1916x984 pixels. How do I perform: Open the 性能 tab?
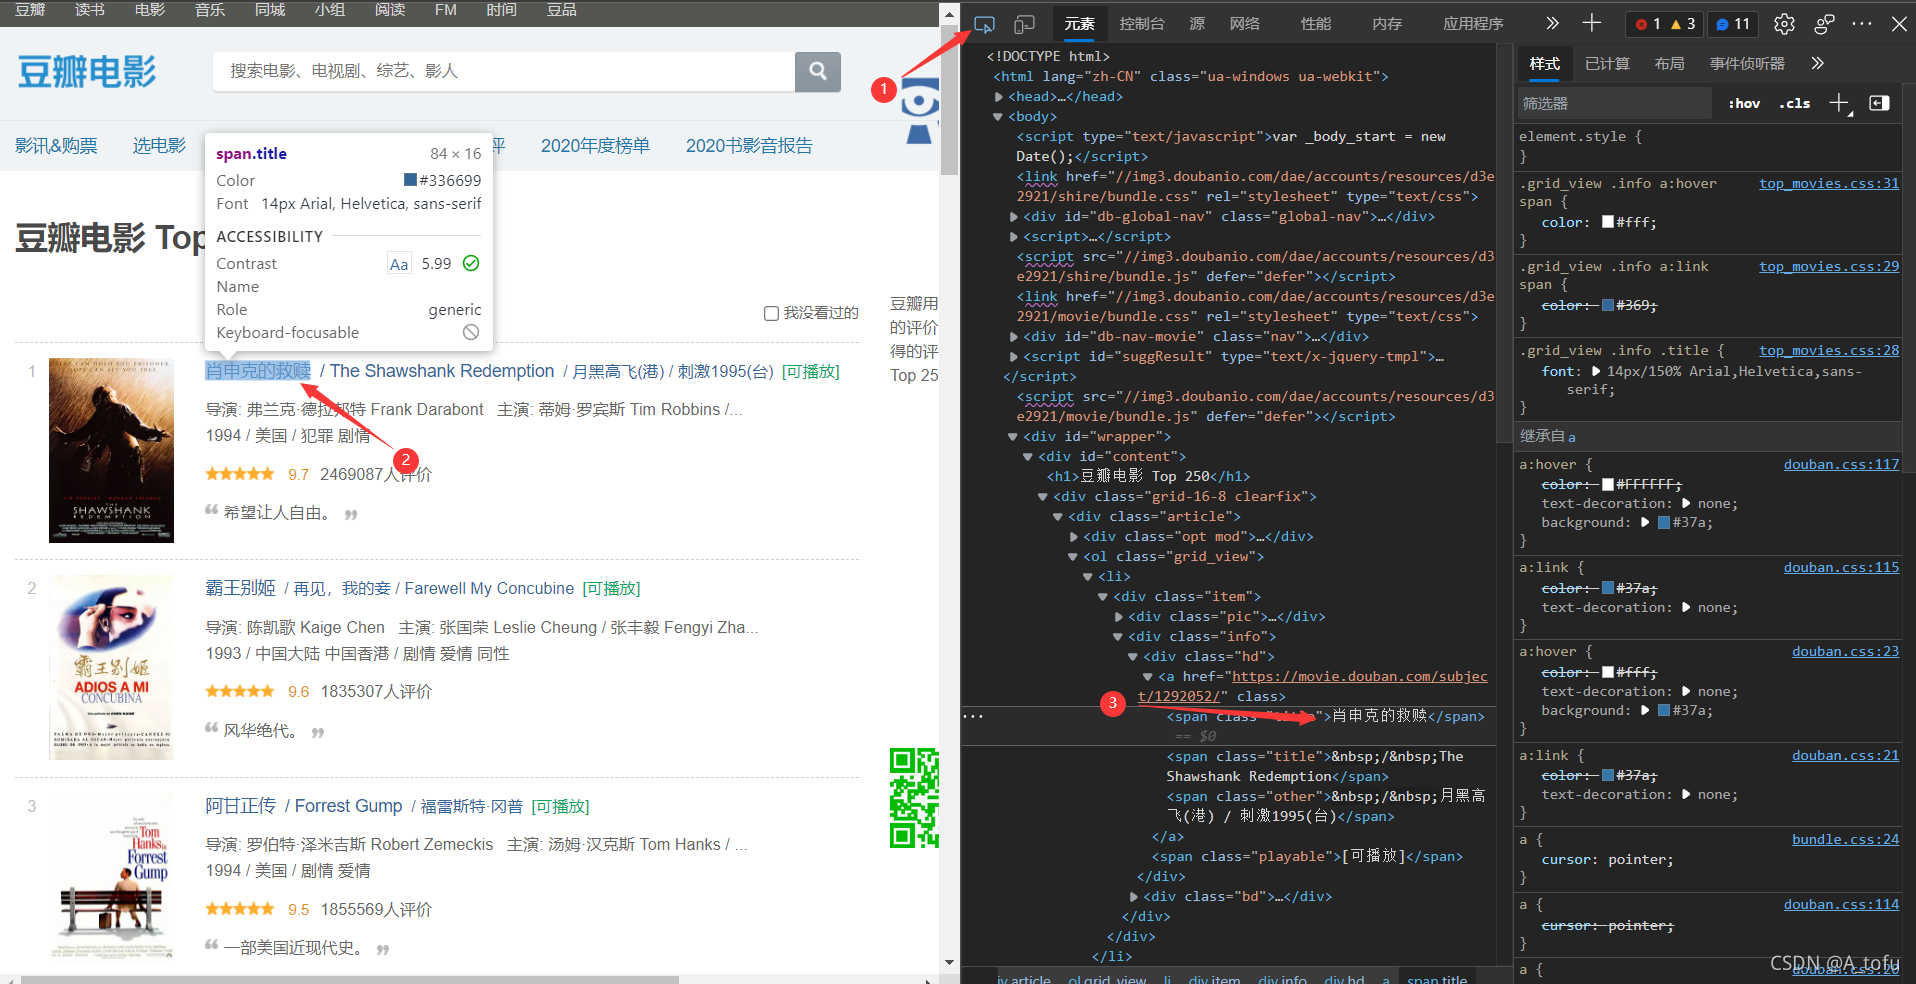pos(1316,24)
